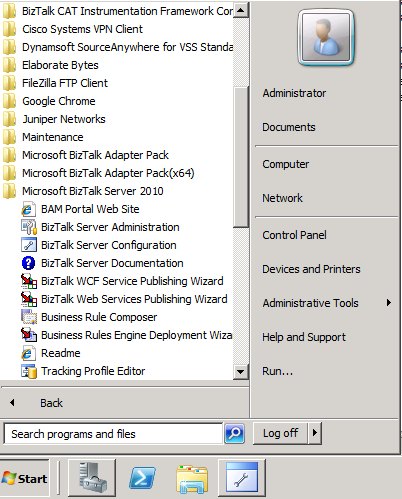Open Windows Explorer from taskbar

[x=192, y=479]
